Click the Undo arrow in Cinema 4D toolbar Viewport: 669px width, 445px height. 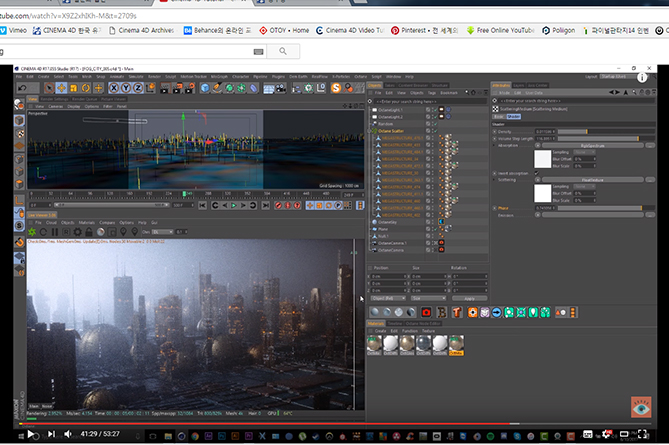pos(23,88)
